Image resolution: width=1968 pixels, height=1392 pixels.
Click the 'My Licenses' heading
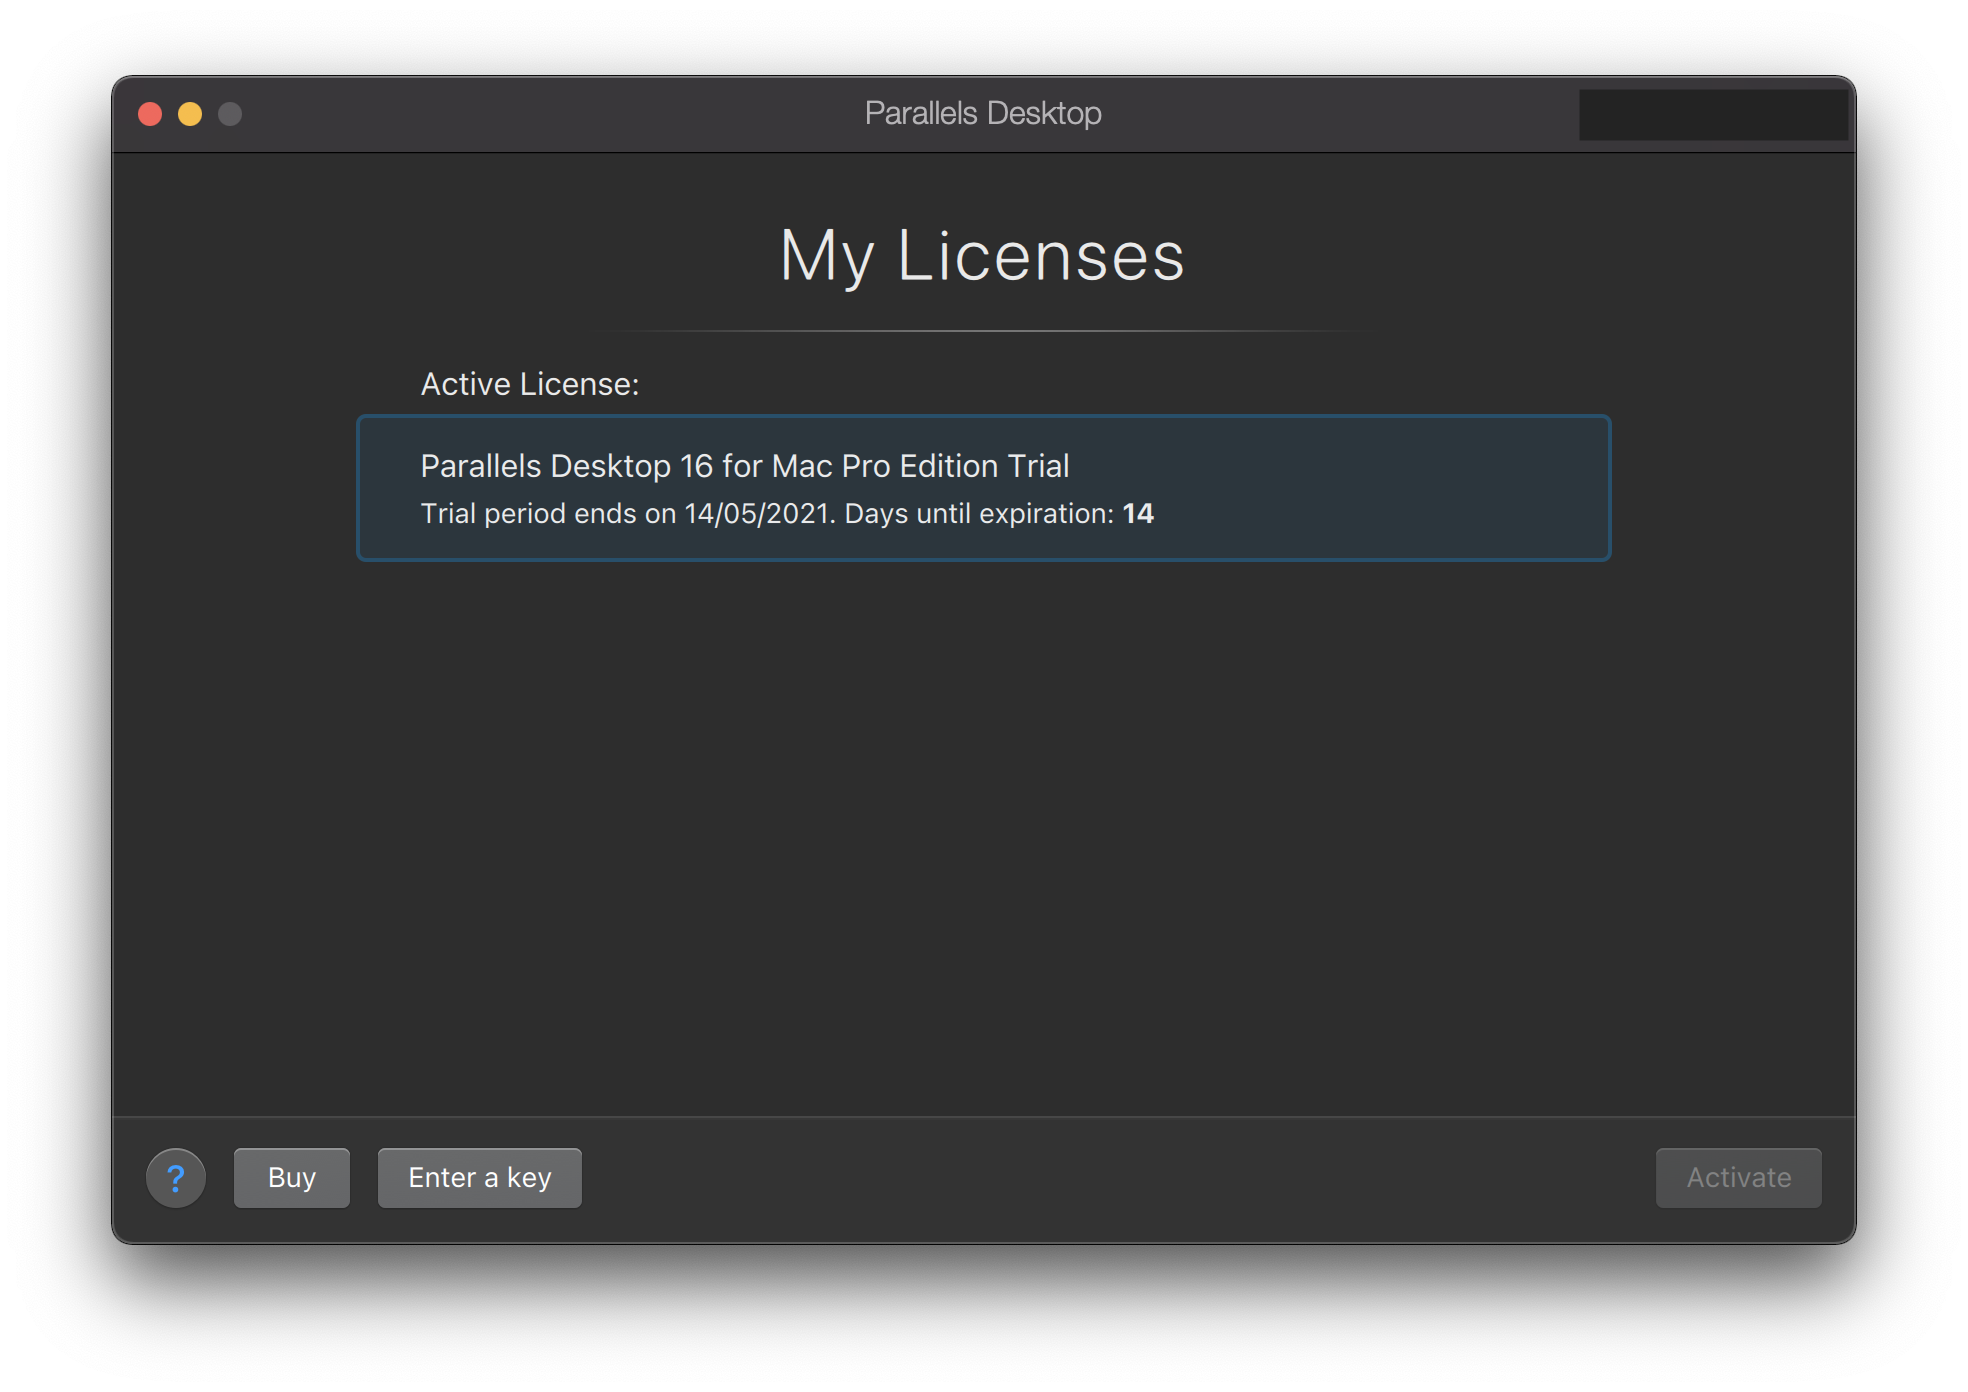[x=983, y=256]
